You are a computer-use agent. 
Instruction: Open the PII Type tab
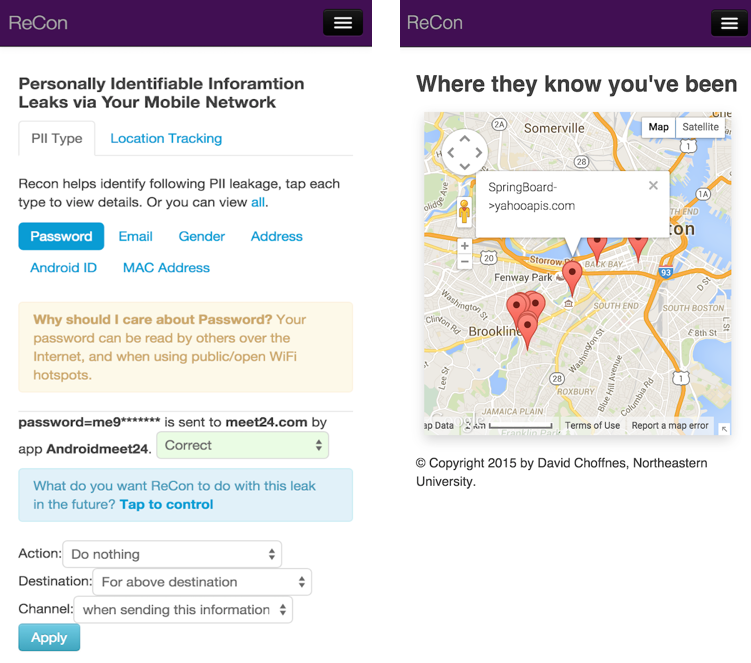point(56,138)
